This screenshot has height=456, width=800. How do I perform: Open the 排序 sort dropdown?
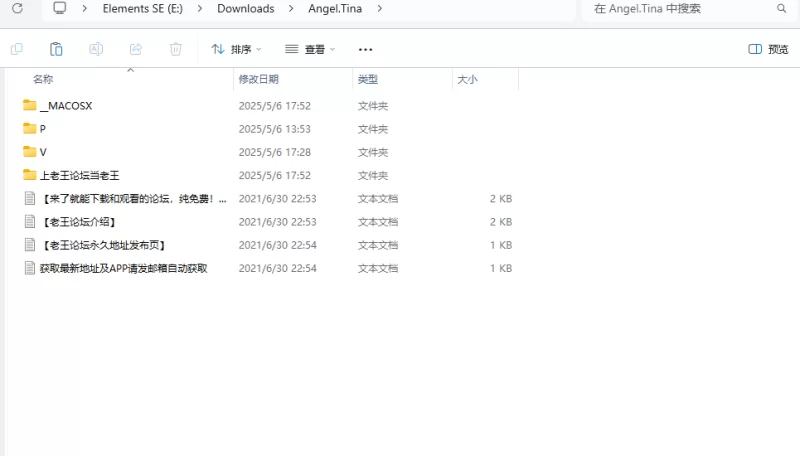236,49
